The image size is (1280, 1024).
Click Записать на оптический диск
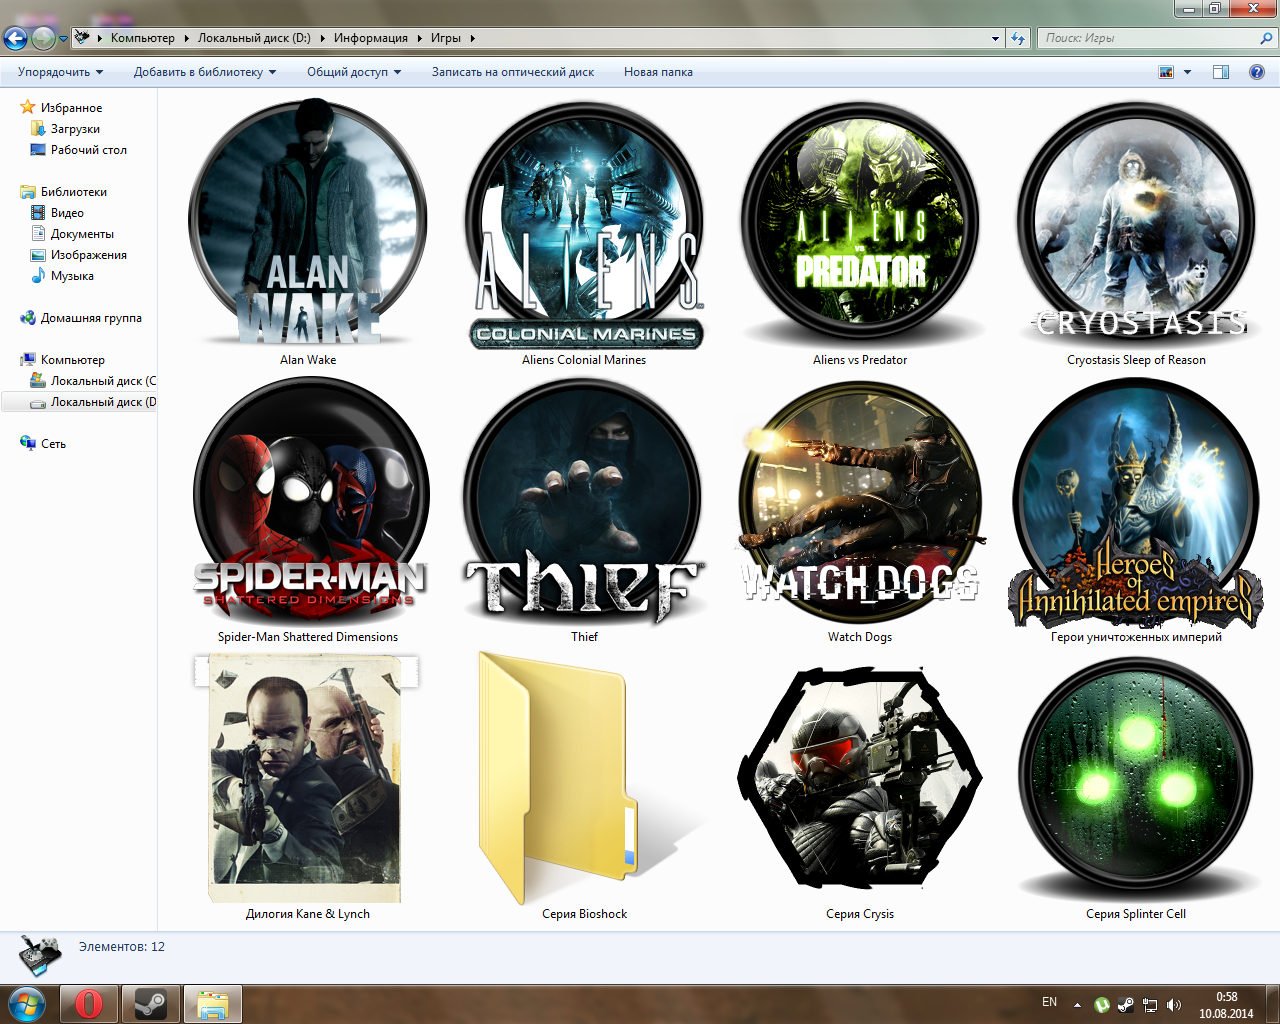click(x=513, y=72)
